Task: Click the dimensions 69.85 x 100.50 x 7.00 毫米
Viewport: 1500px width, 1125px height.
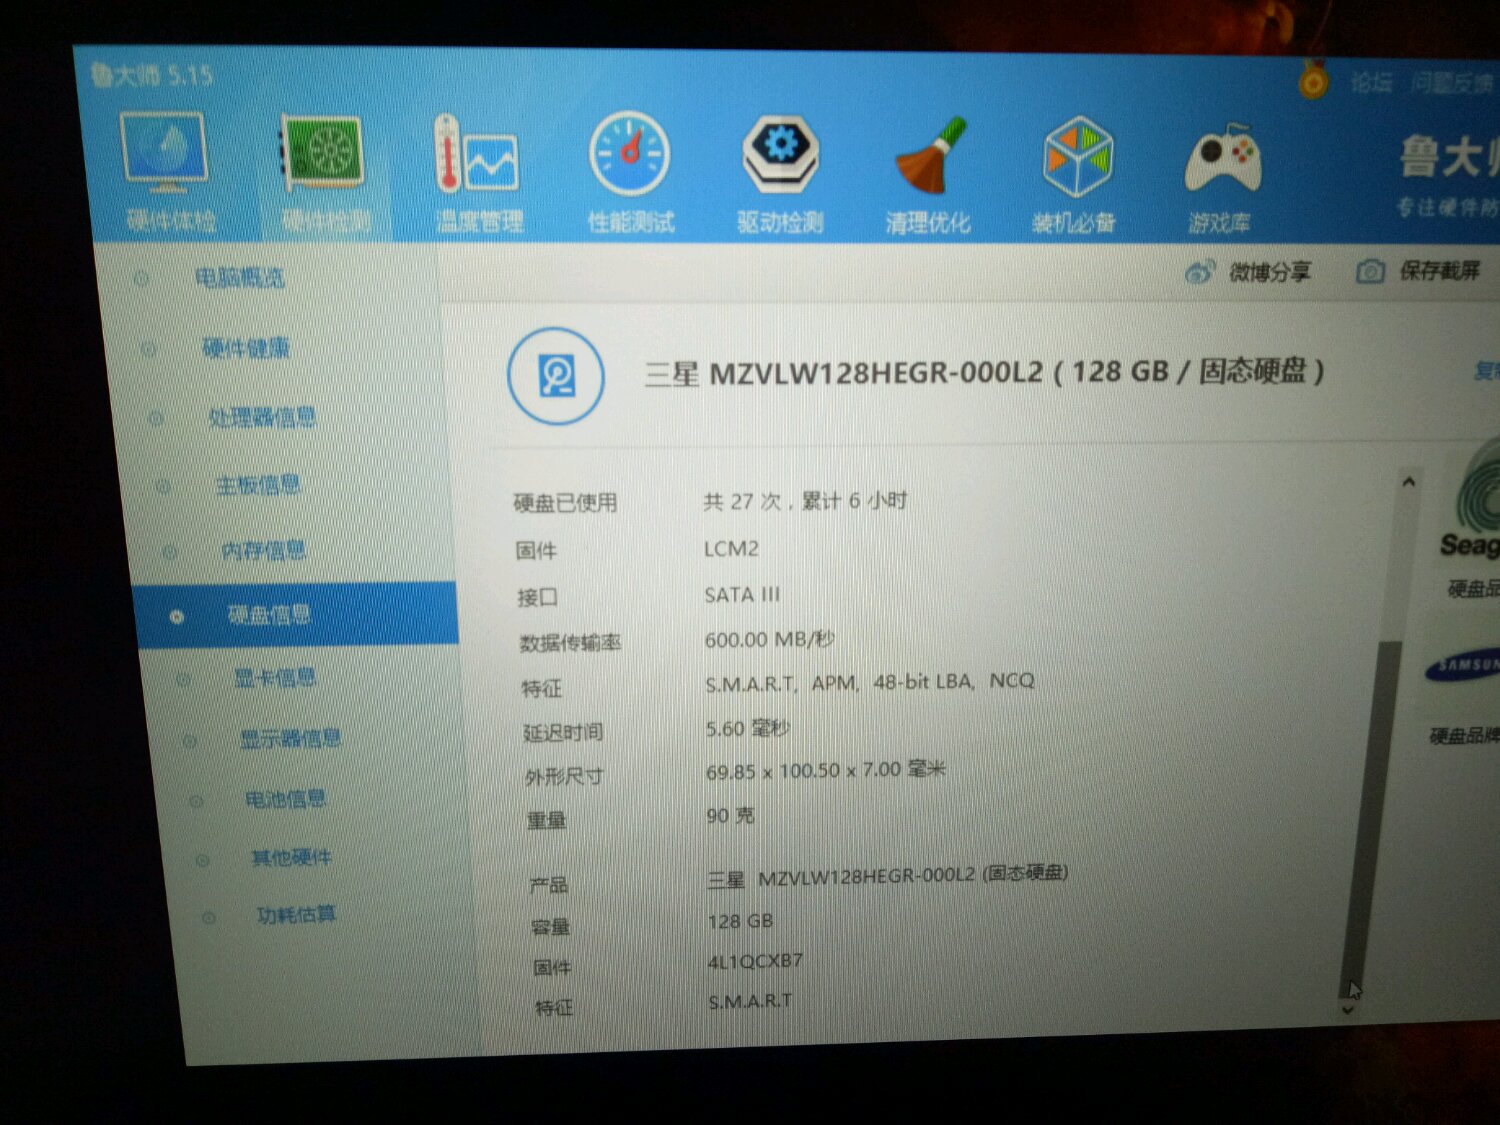Action: (x=826, y=770)
